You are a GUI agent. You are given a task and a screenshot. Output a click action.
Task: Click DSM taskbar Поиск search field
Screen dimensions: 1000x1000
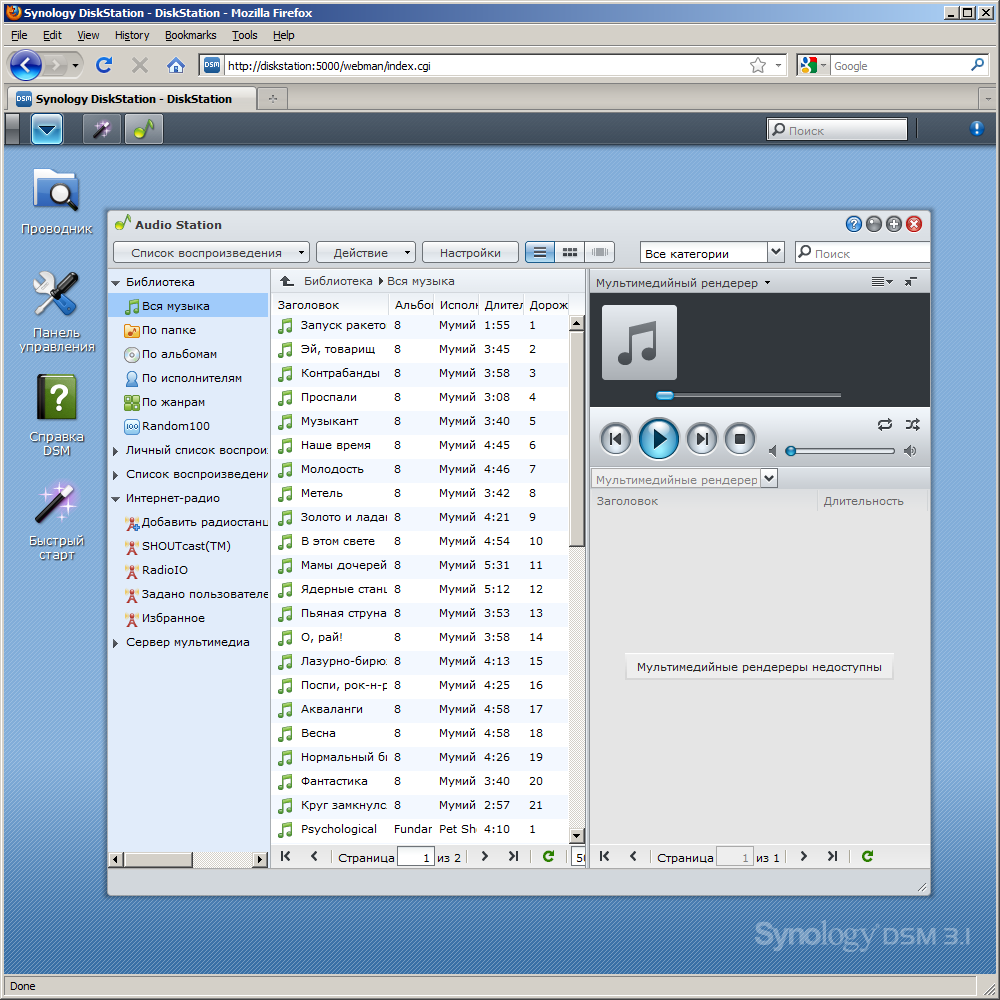(837, 129)
